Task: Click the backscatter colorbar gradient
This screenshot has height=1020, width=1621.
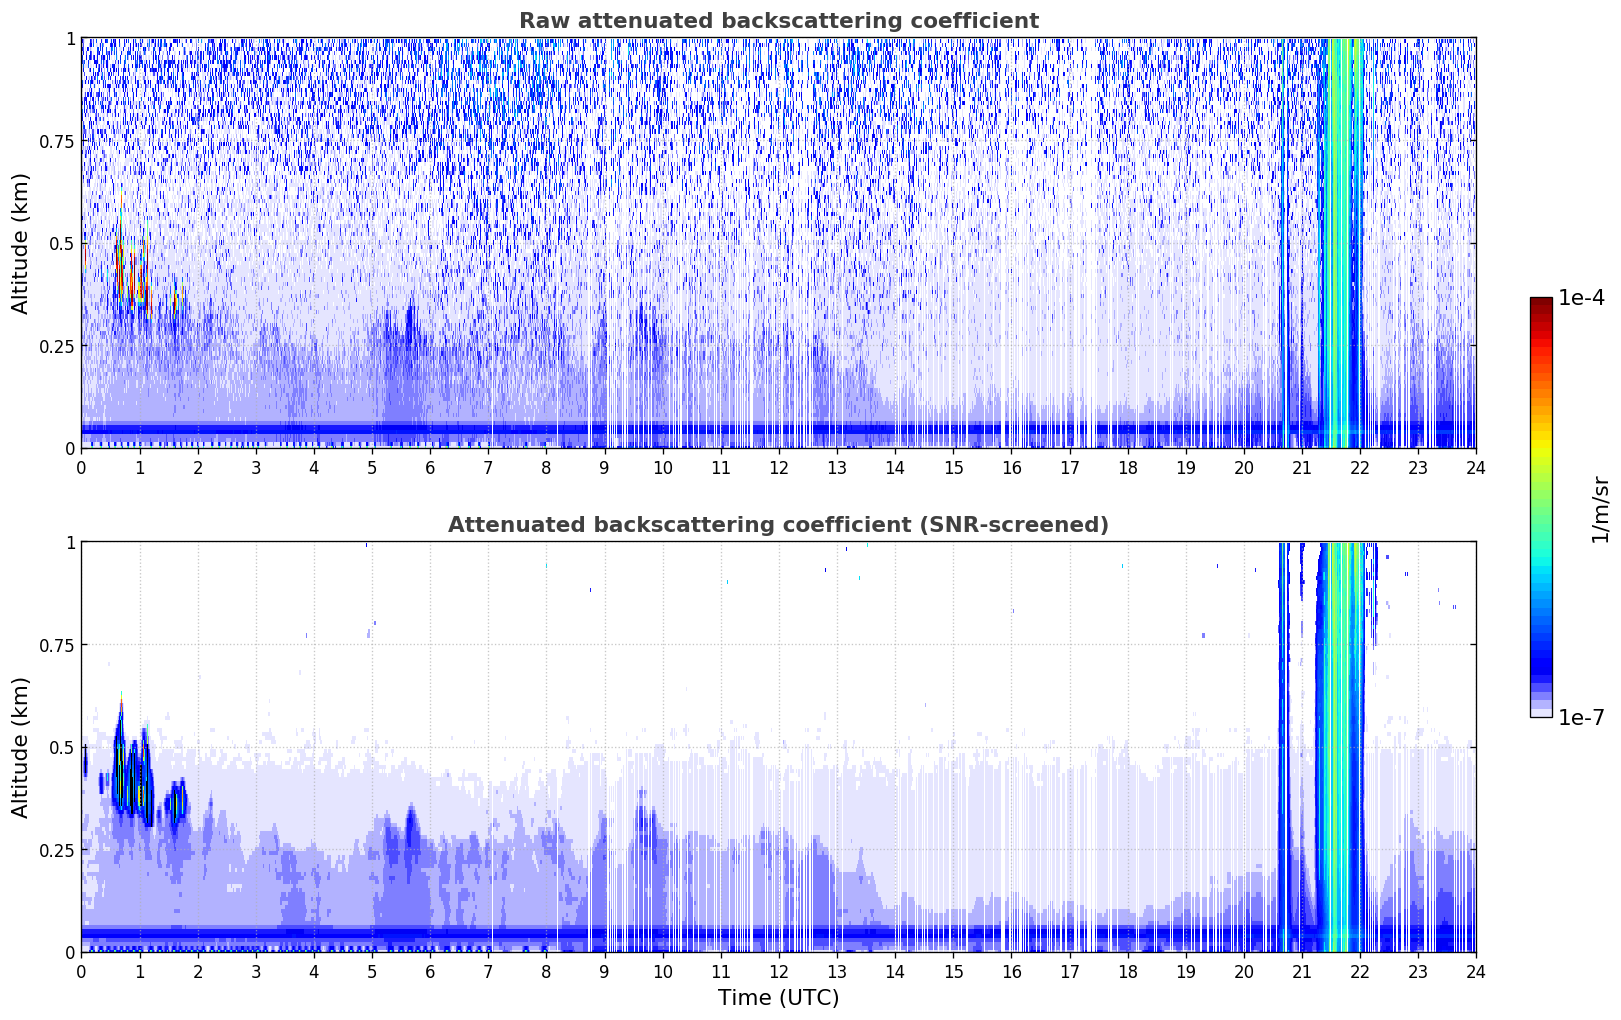Action: [1541, 507]
